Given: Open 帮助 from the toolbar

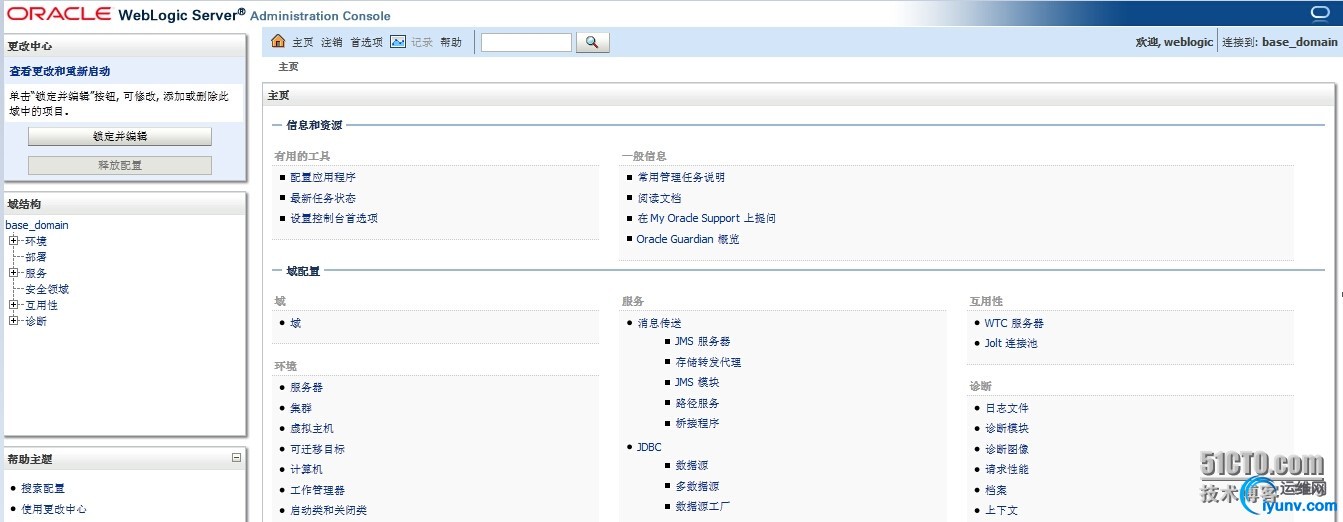Looking at the screenshot, I should (x=451, y=42).
